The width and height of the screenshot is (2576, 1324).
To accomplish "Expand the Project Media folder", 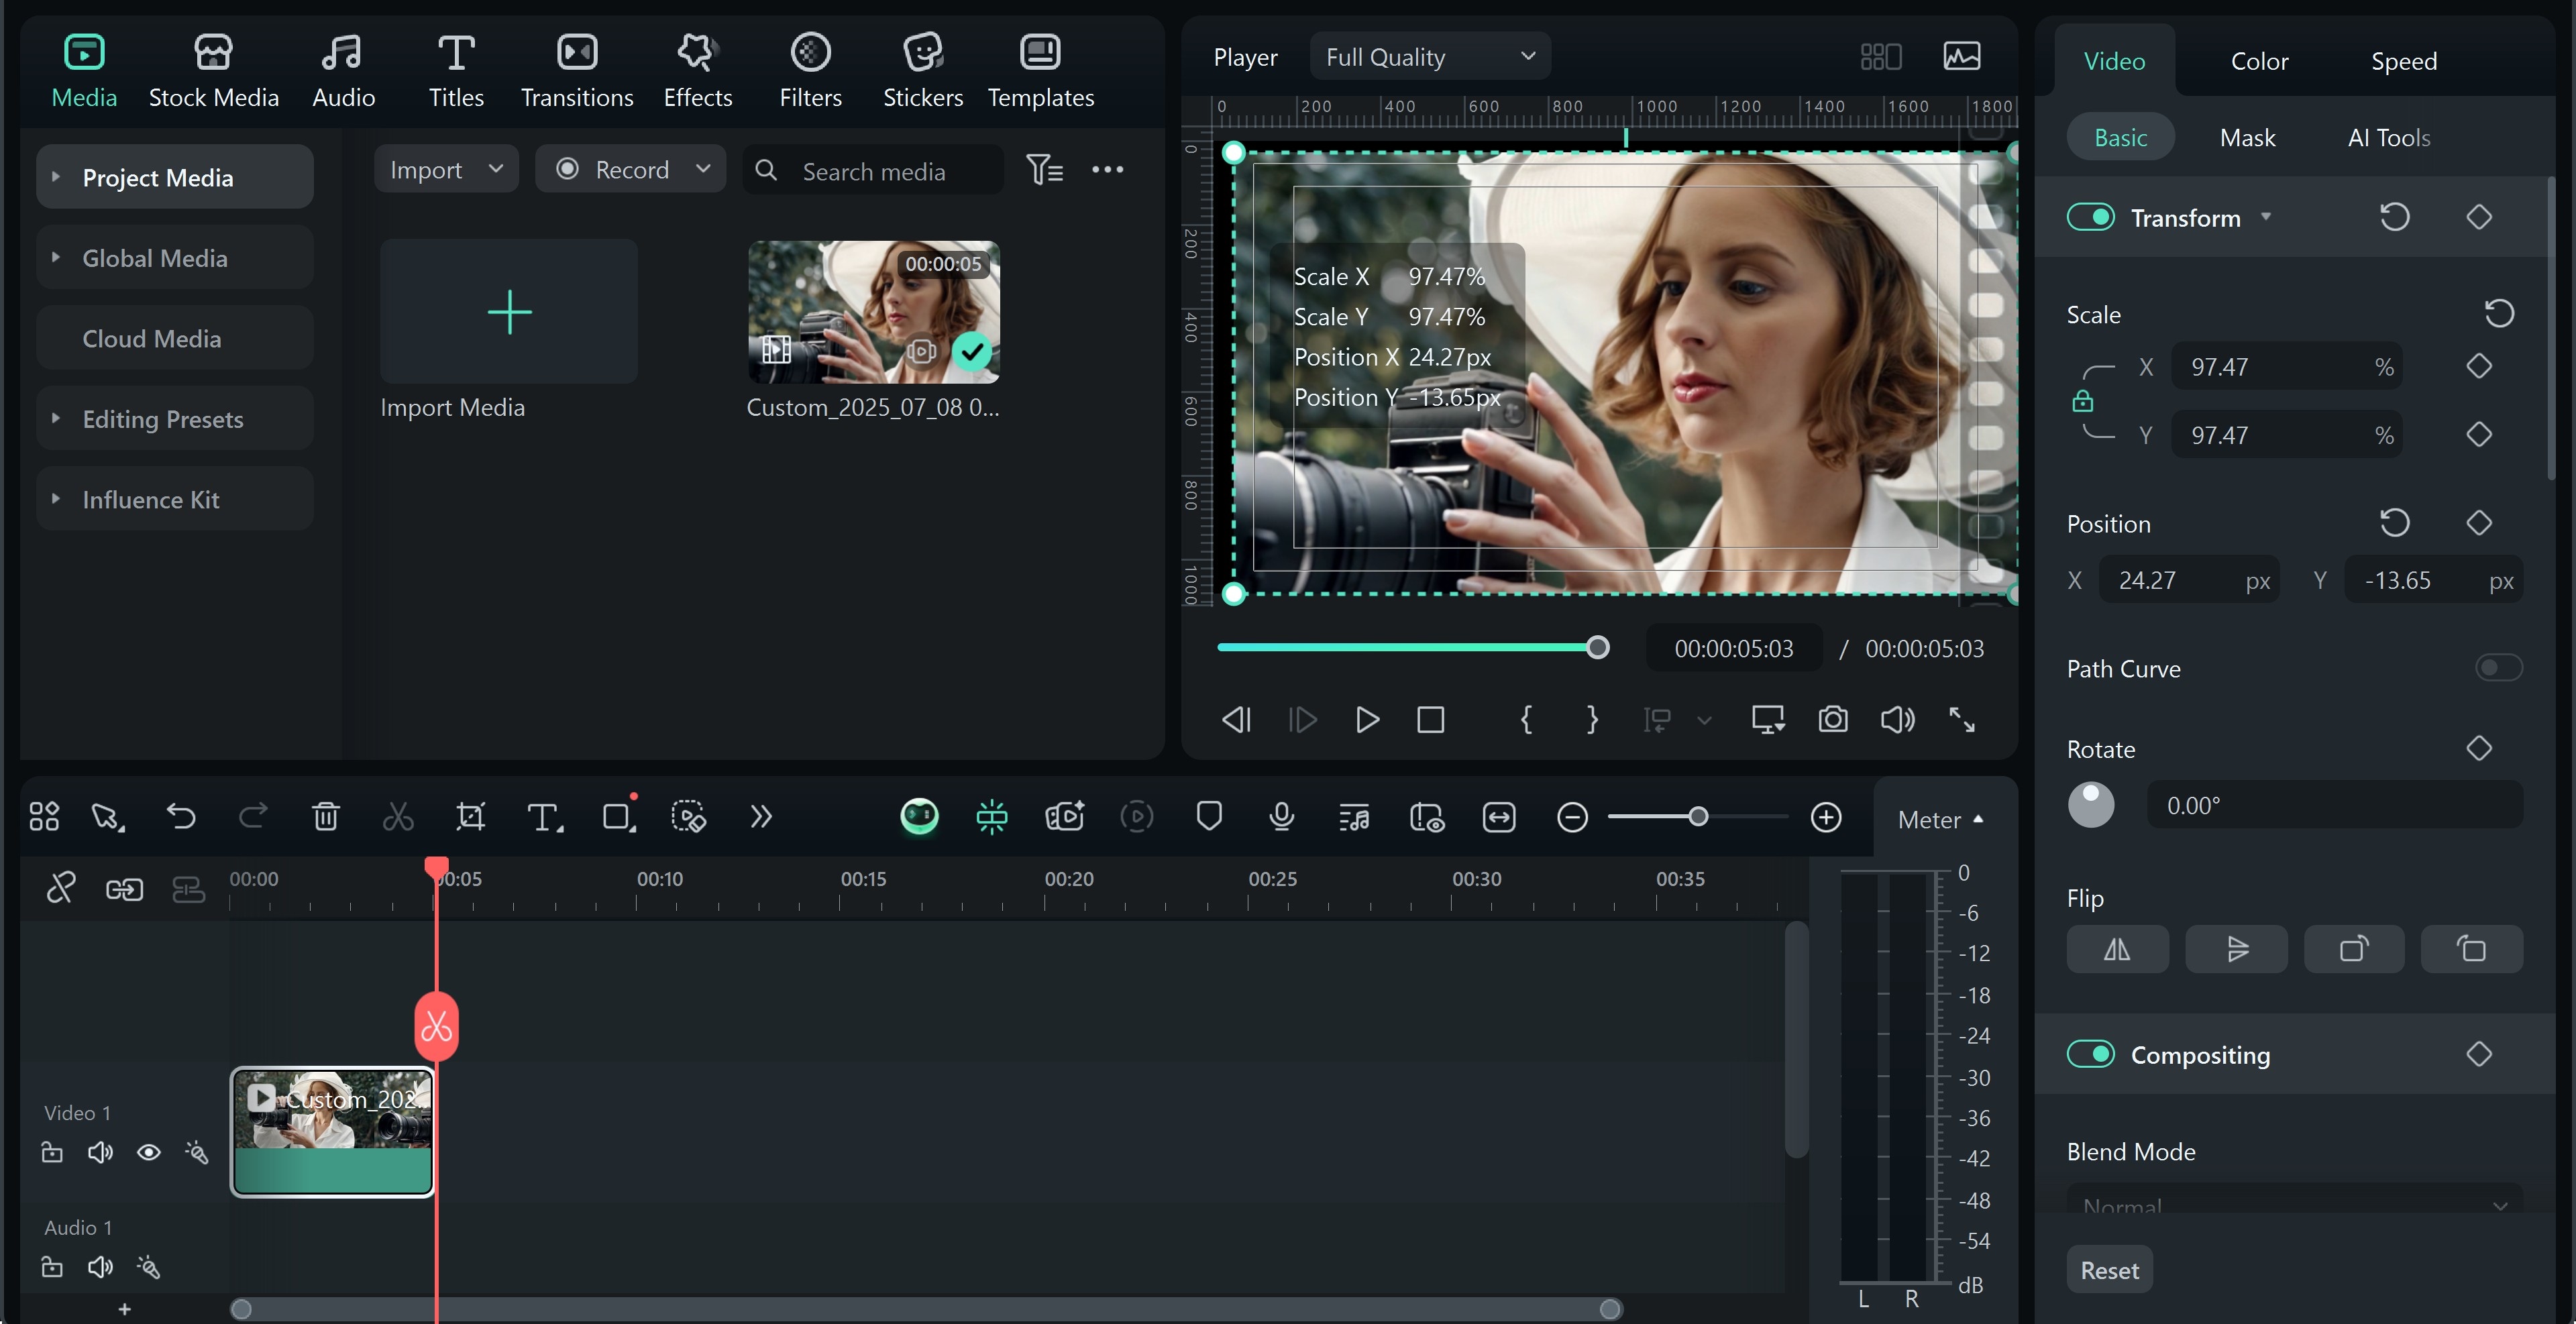I will tap(56, 177).
